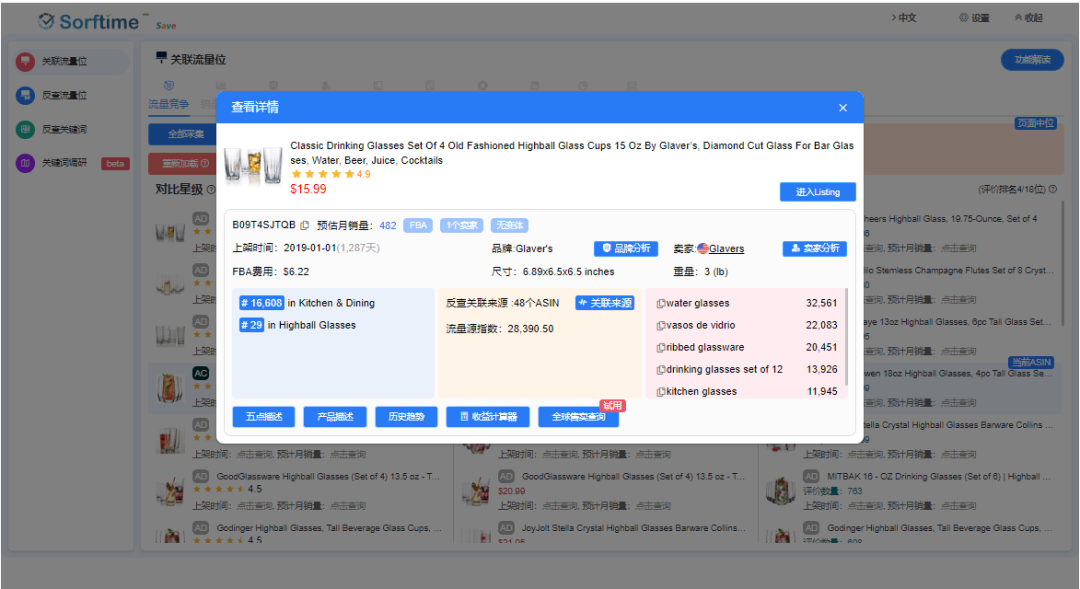Select the 流量竞争 tab
This screenshot has width=1080, height=589.
pos(169,104)
